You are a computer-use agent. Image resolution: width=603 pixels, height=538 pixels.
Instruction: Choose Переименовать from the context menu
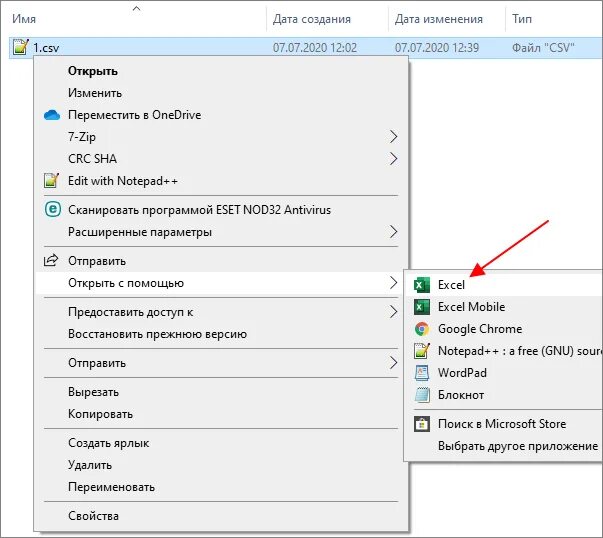click(x=221, y=487)
